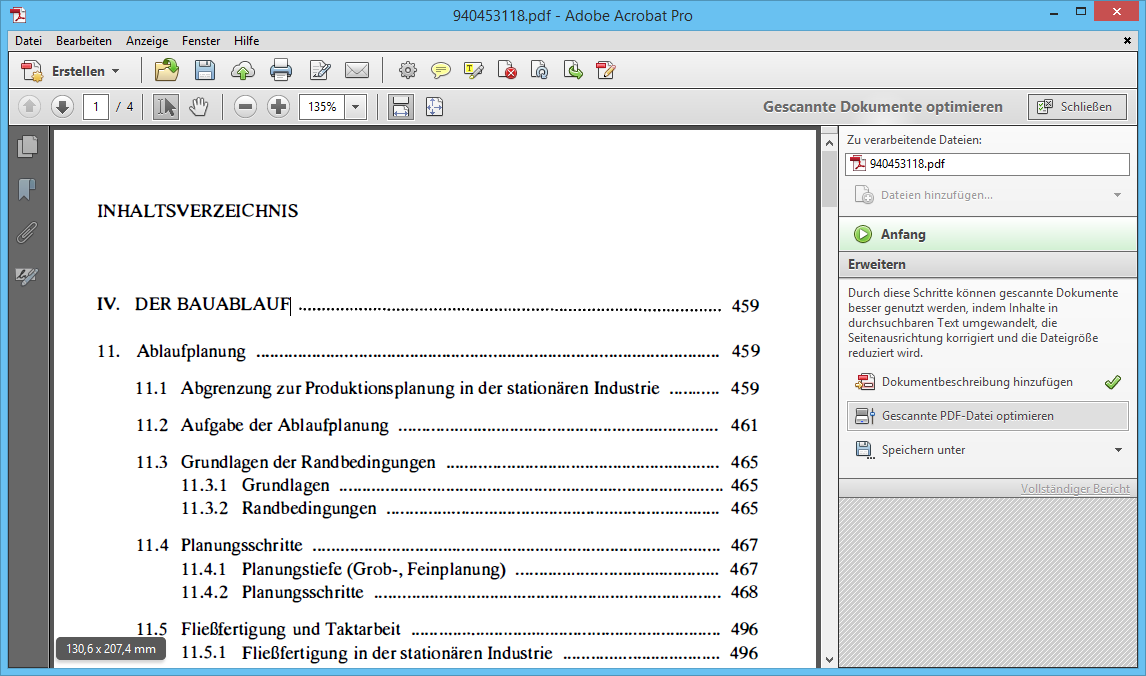Toggle the text selection tool
Image resolution: width=1146 pixels, height=676 pixels.
click(x=166, y=106)
